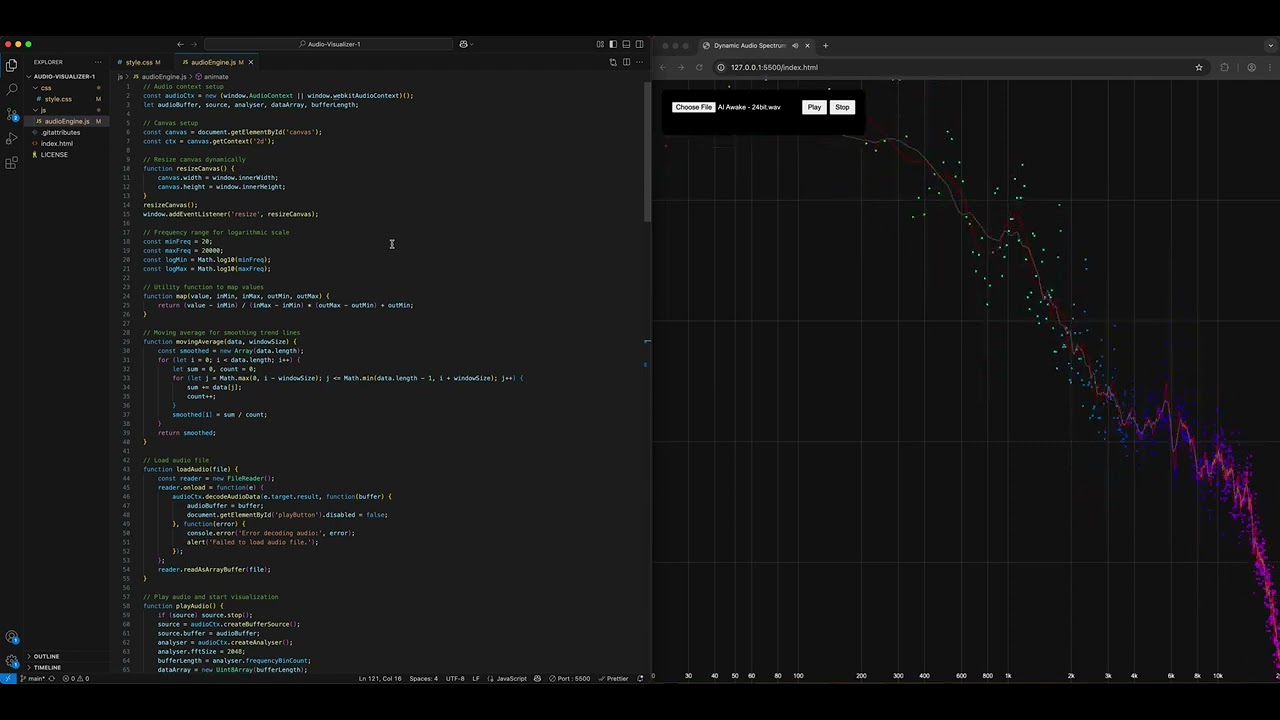Open the Run and Debug view
Image resolution: width=1280 pixels, height=720 pixels.
tap(12, 138)
